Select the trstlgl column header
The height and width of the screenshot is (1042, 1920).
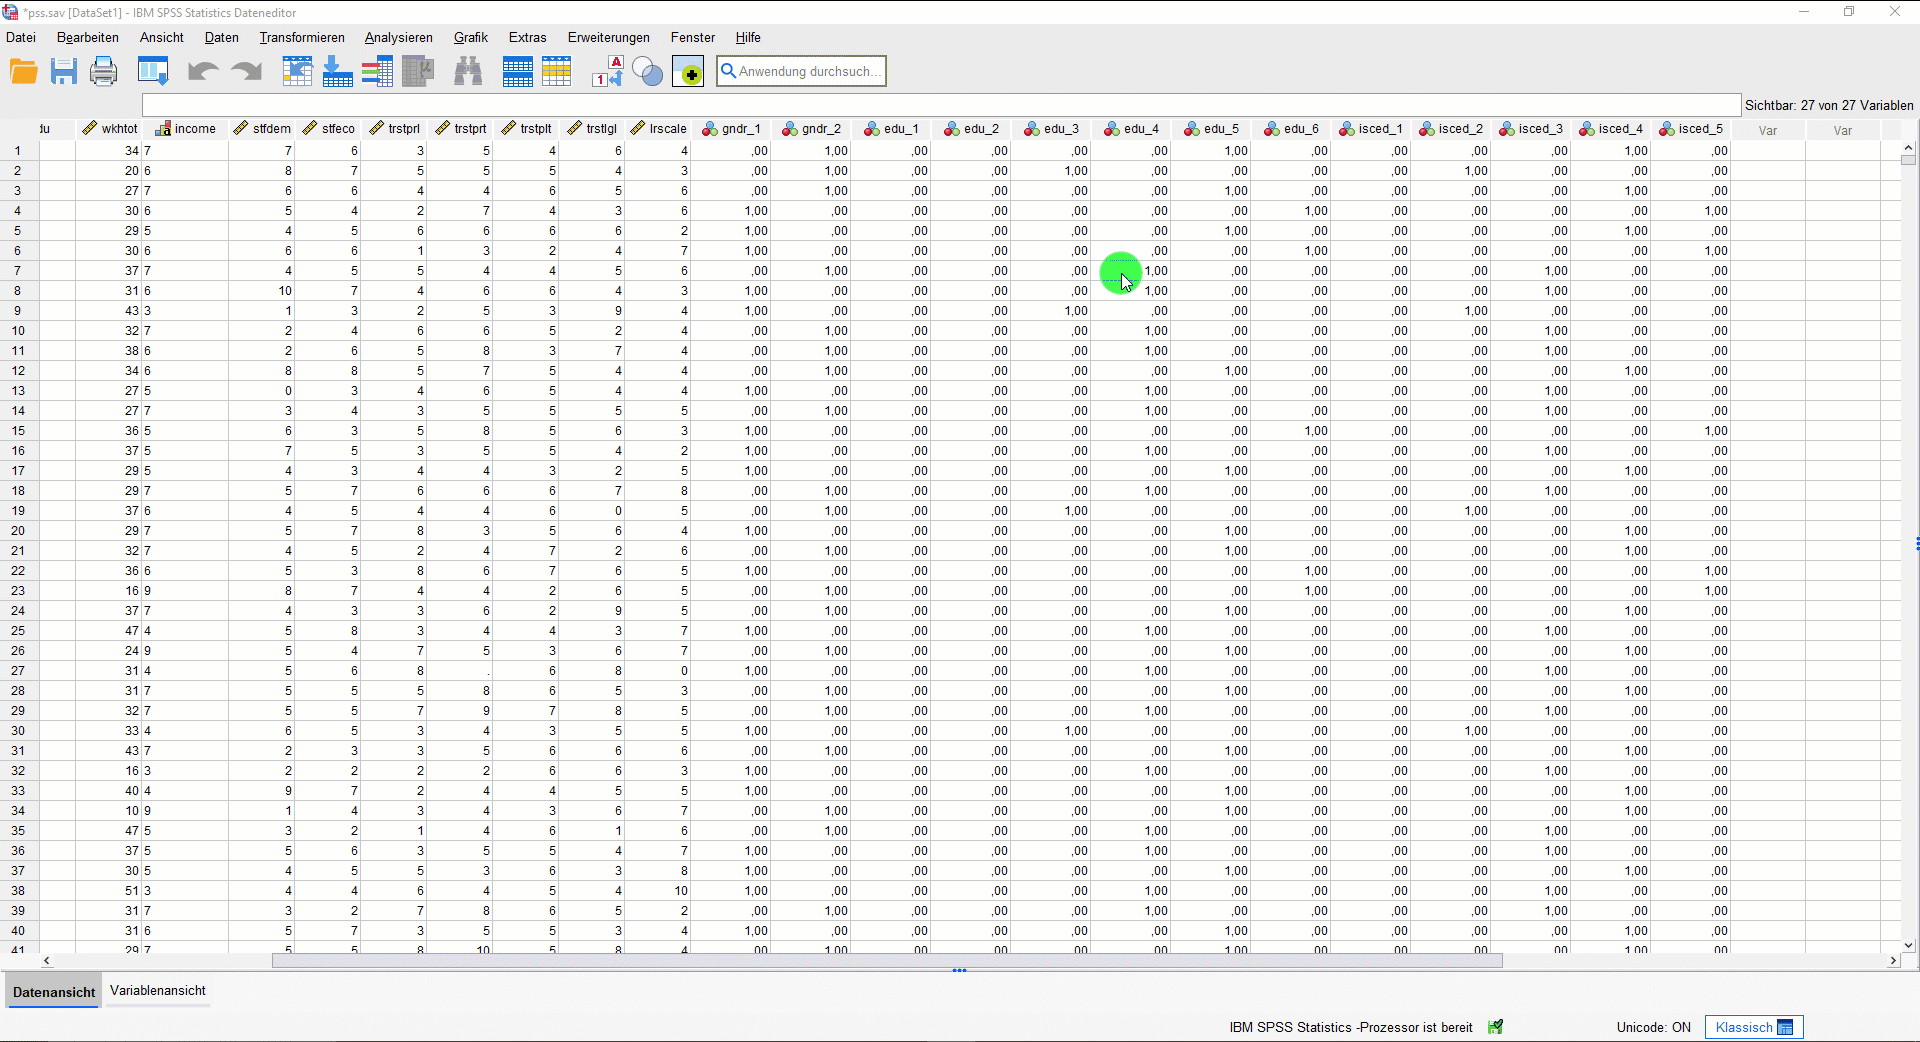click(x=592, y=129)
